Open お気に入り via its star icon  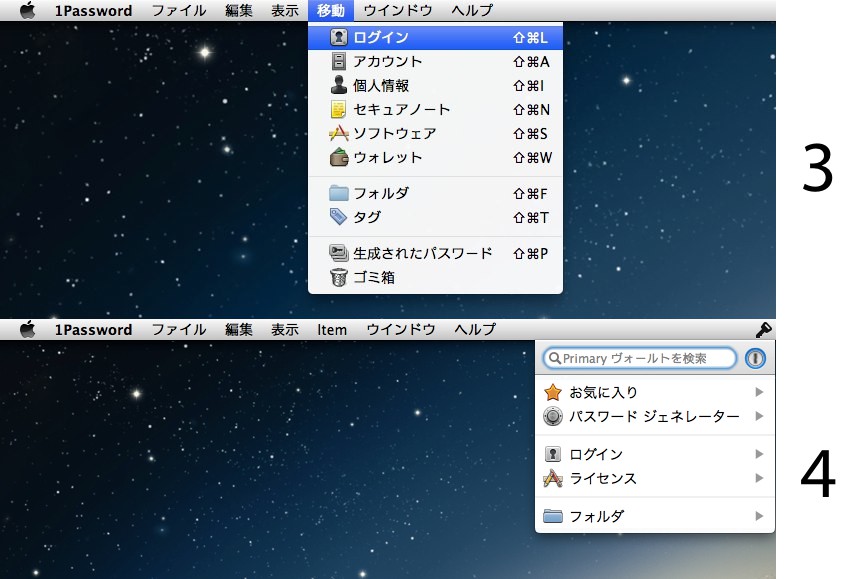553,392
